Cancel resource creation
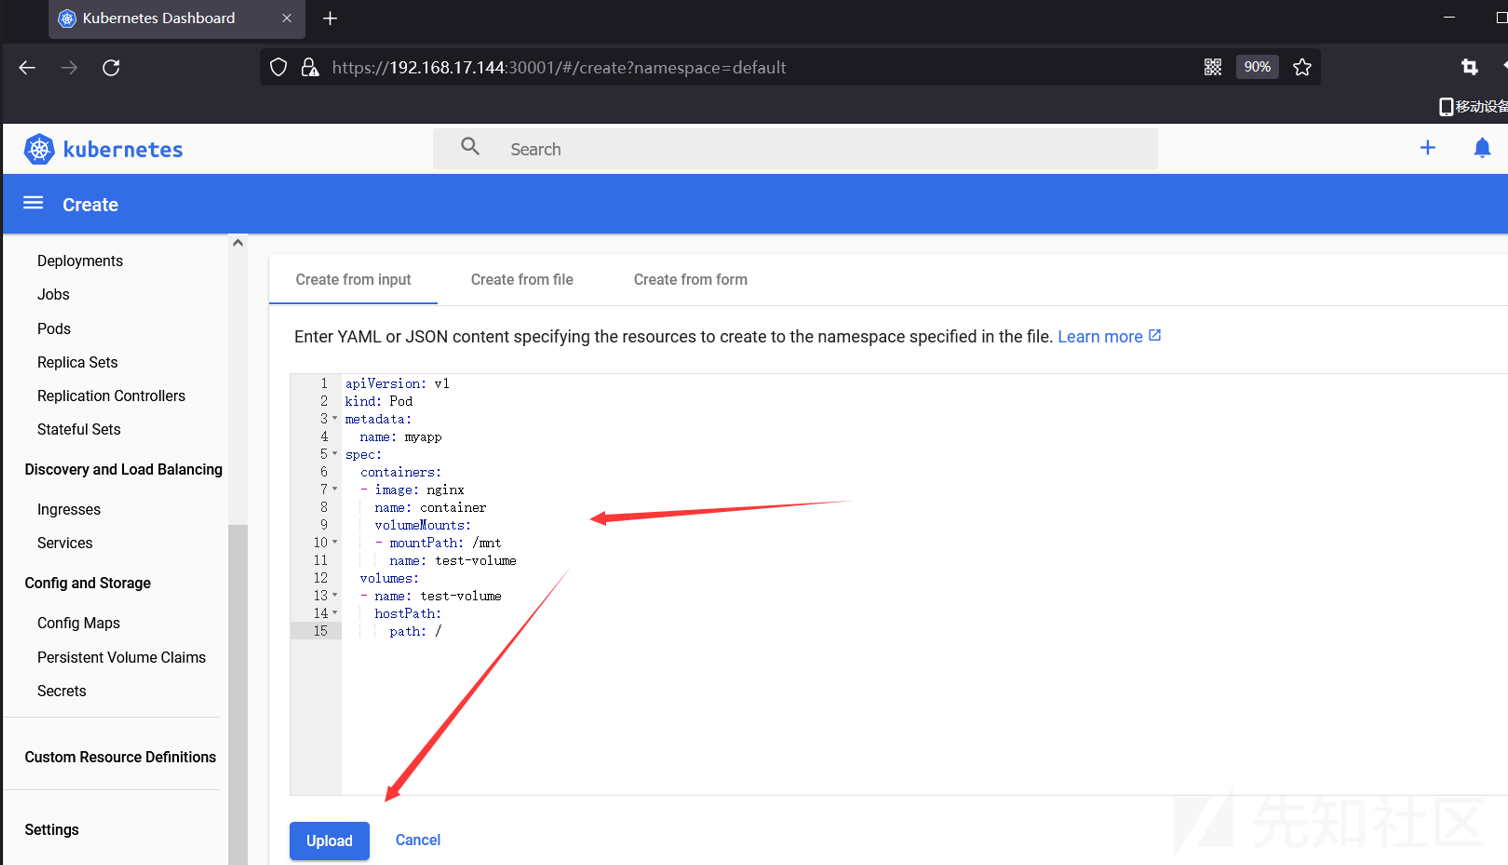1508x865 pixels. point(418,840)
